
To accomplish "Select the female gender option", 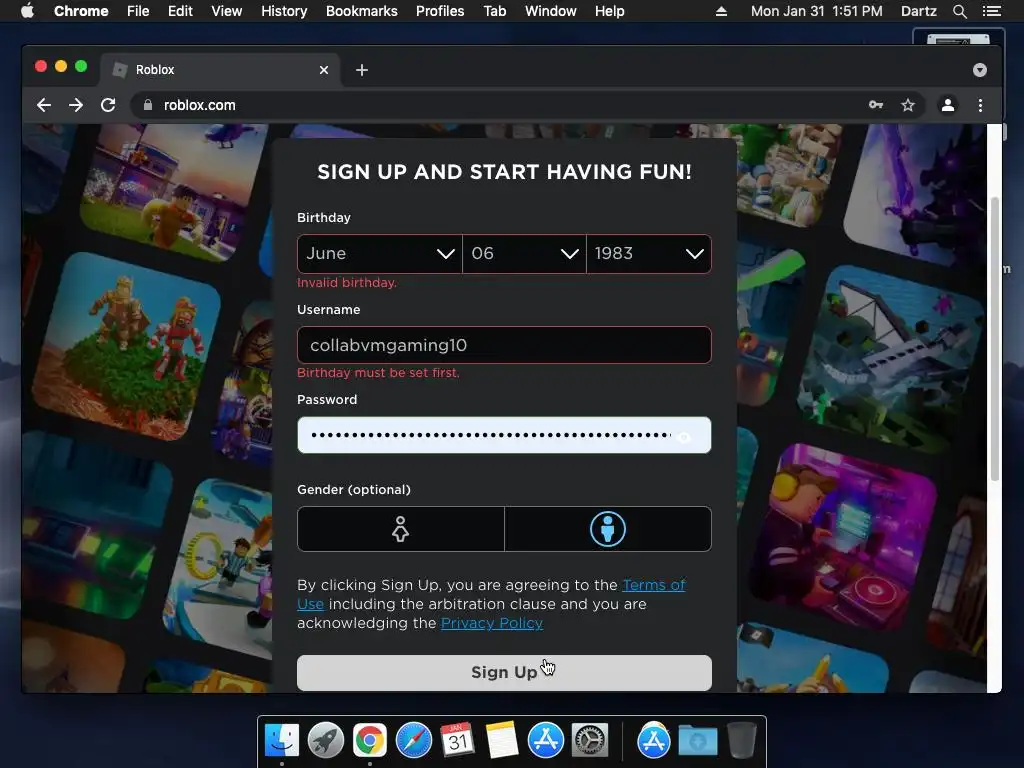I will pos(400,529).
